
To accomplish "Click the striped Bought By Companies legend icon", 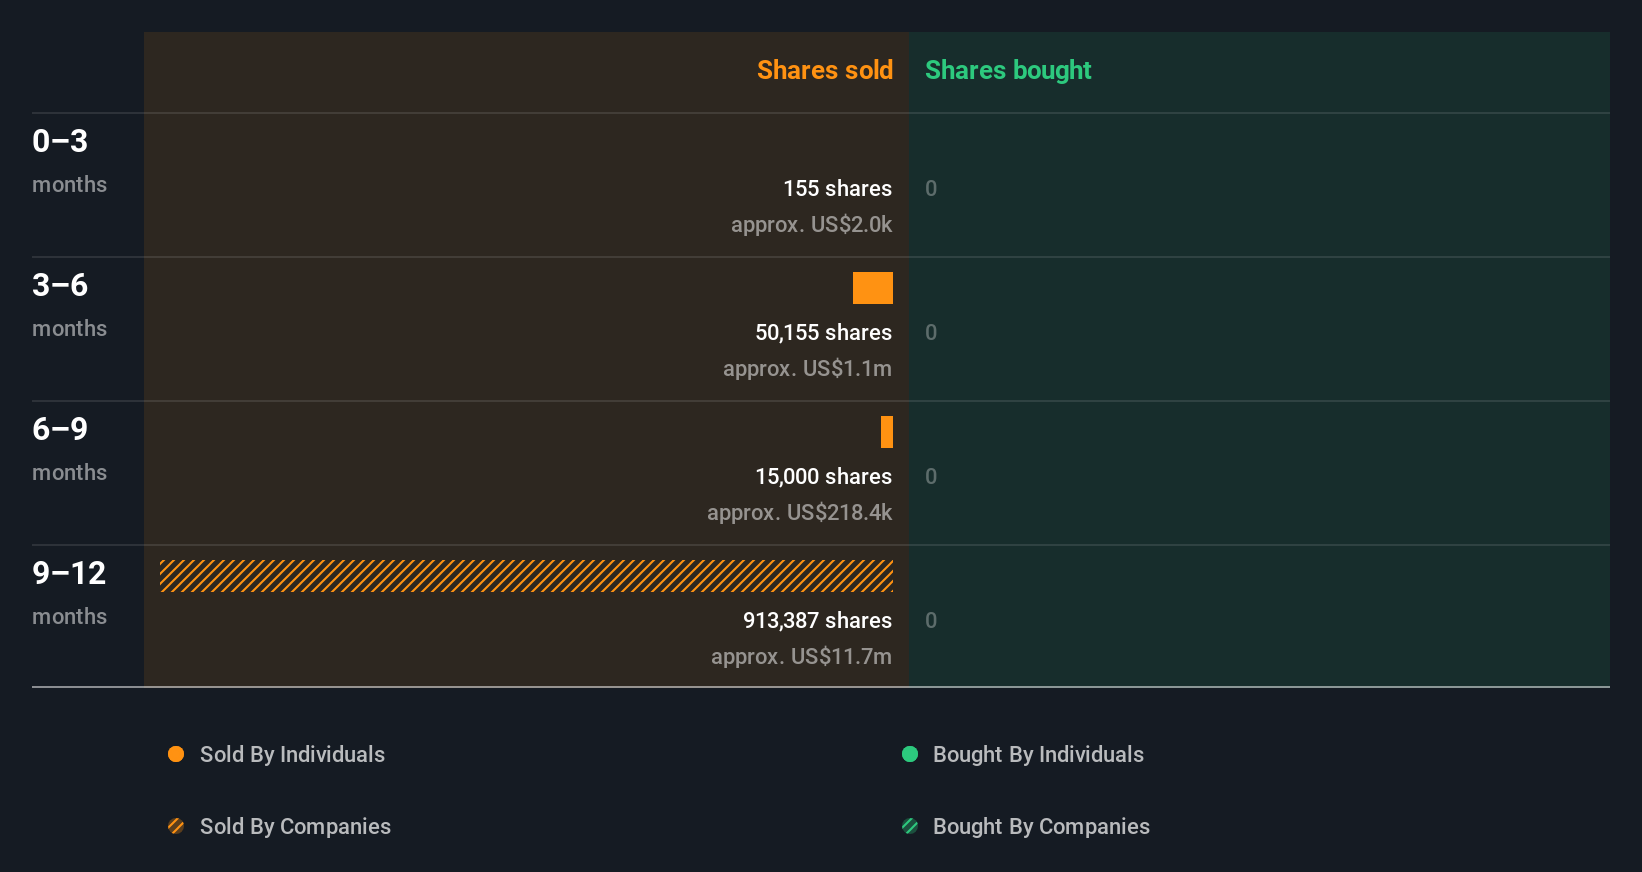I will [910, 826].
